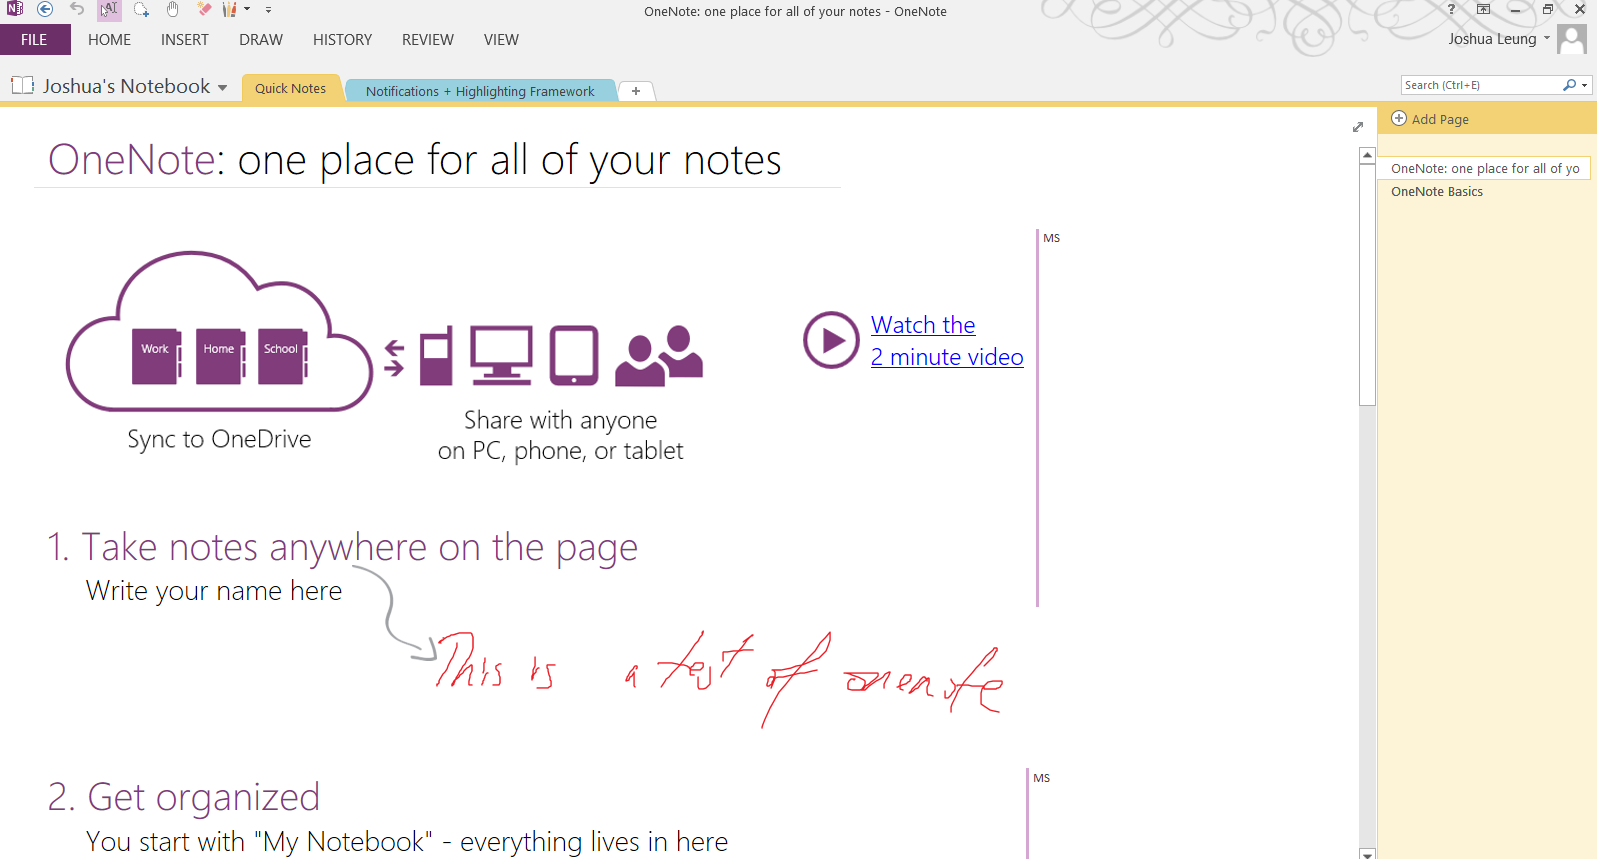Expand Joshua's Notebook dropdown
Image resolution: width=1597 pixels, height=859 pixels.
[222, 88]
